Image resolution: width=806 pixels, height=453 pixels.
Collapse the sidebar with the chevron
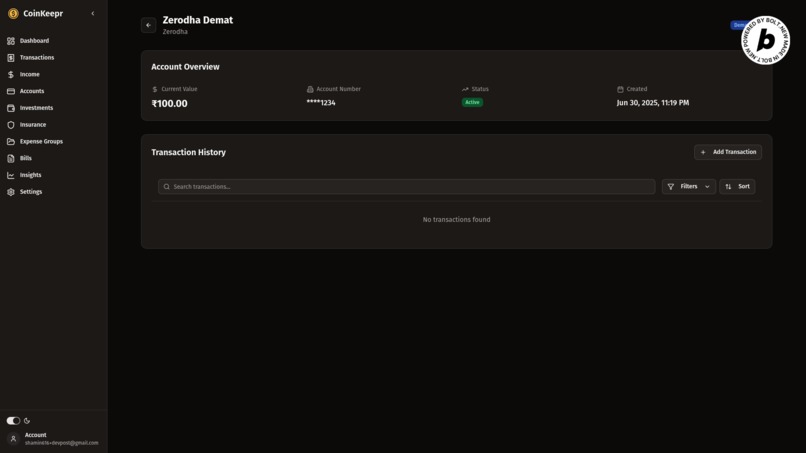coord(93,13)
